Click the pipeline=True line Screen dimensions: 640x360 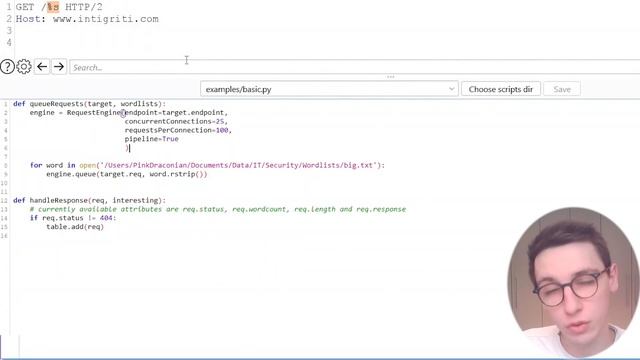(x=151, y=139)
